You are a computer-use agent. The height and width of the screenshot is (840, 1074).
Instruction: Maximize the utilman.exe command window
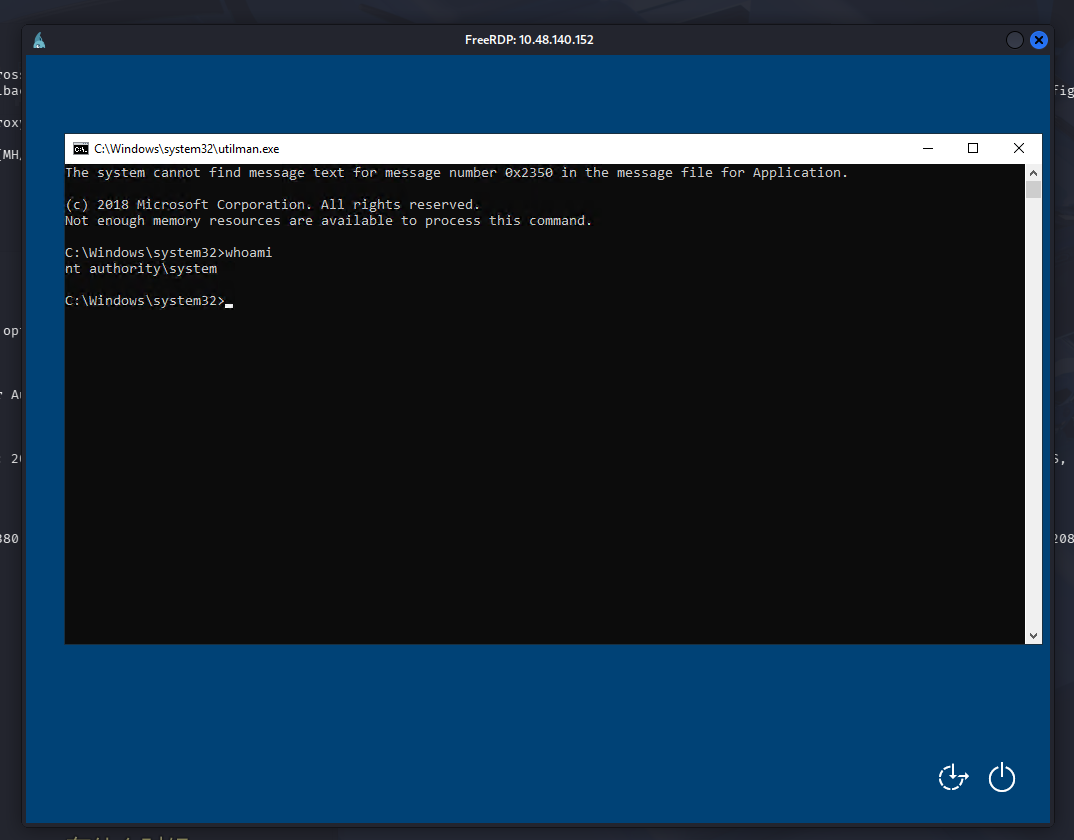(x=973, y=148)
